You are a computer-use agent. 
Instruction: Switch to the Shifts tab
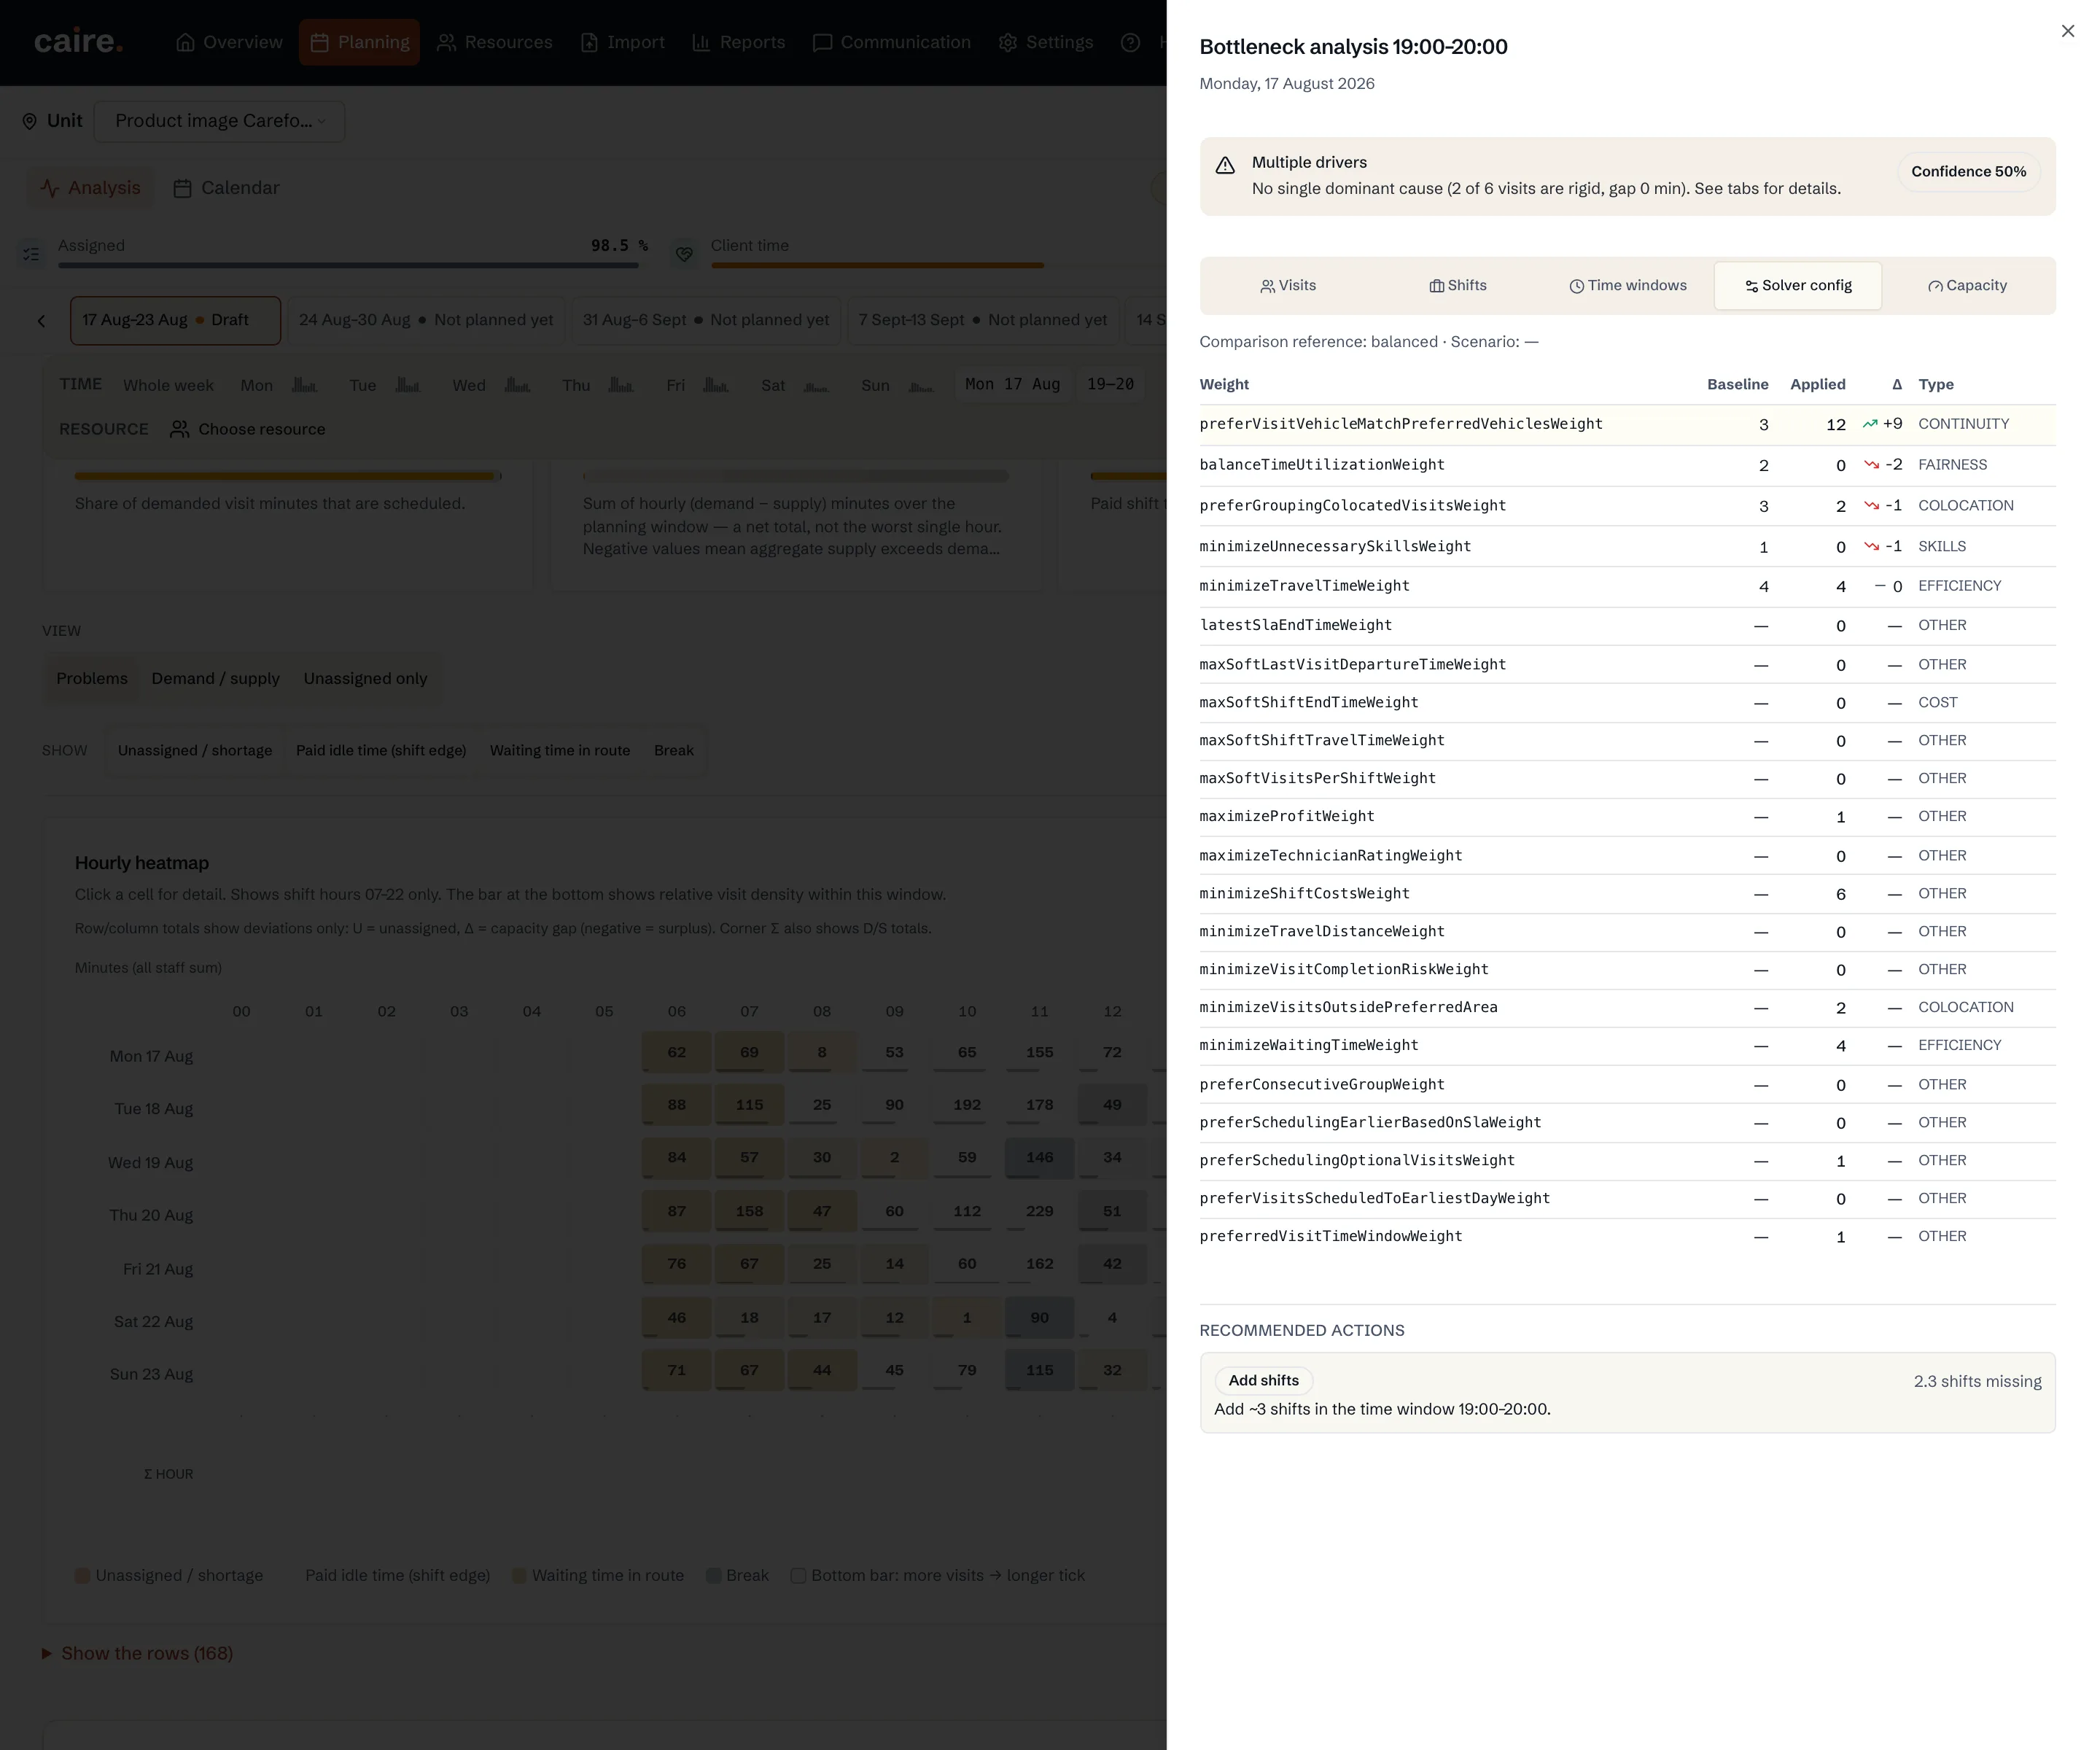[1458, 286]
